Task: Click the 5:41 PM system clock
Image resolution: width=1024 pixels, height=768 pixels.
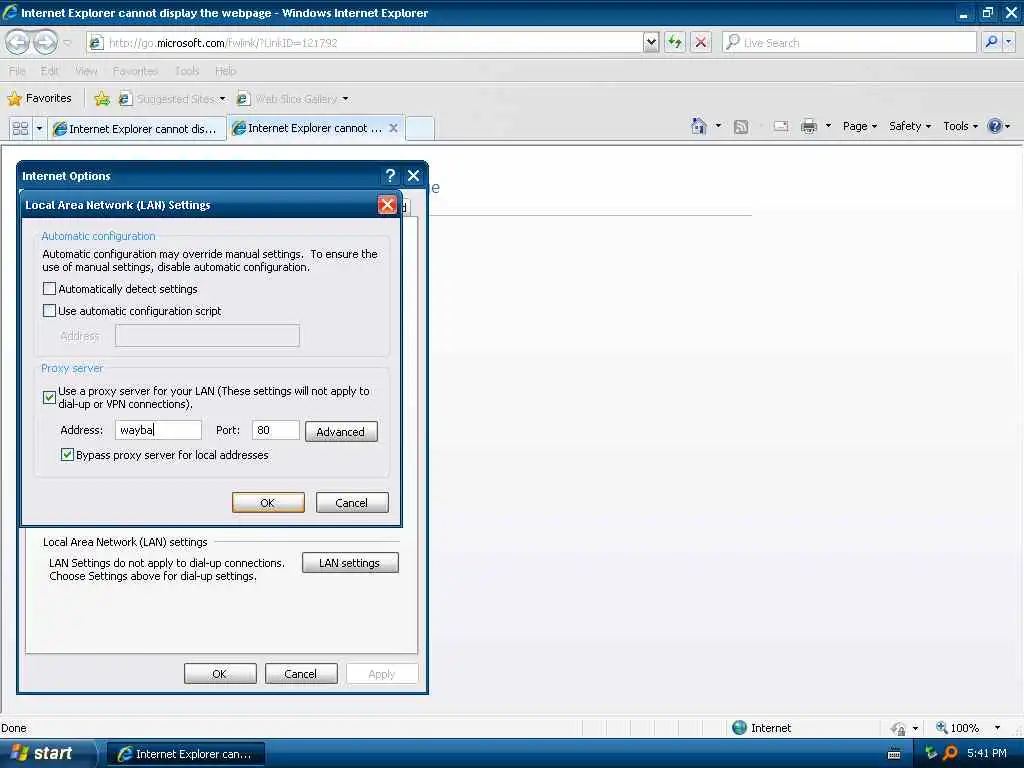Action: pos(987,753)
